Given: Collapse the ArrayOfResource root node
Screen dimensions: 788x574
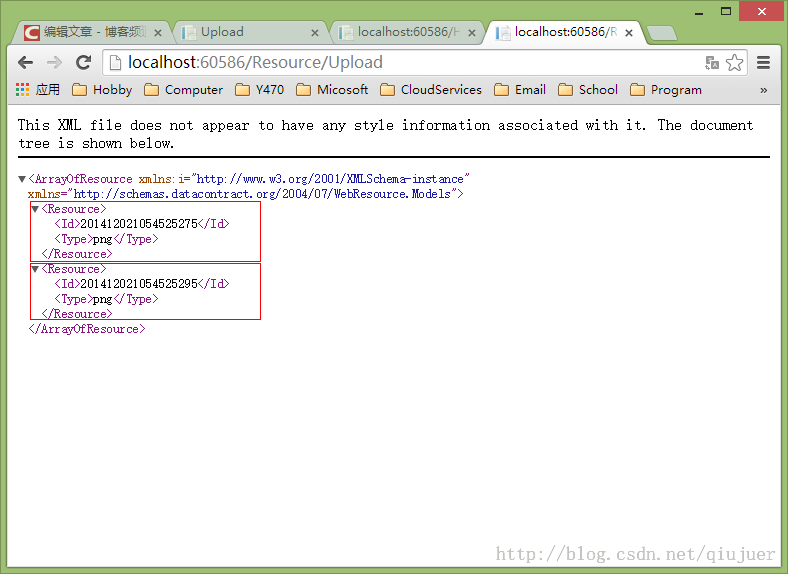Looking at the screenshot, I should point(23,179).
